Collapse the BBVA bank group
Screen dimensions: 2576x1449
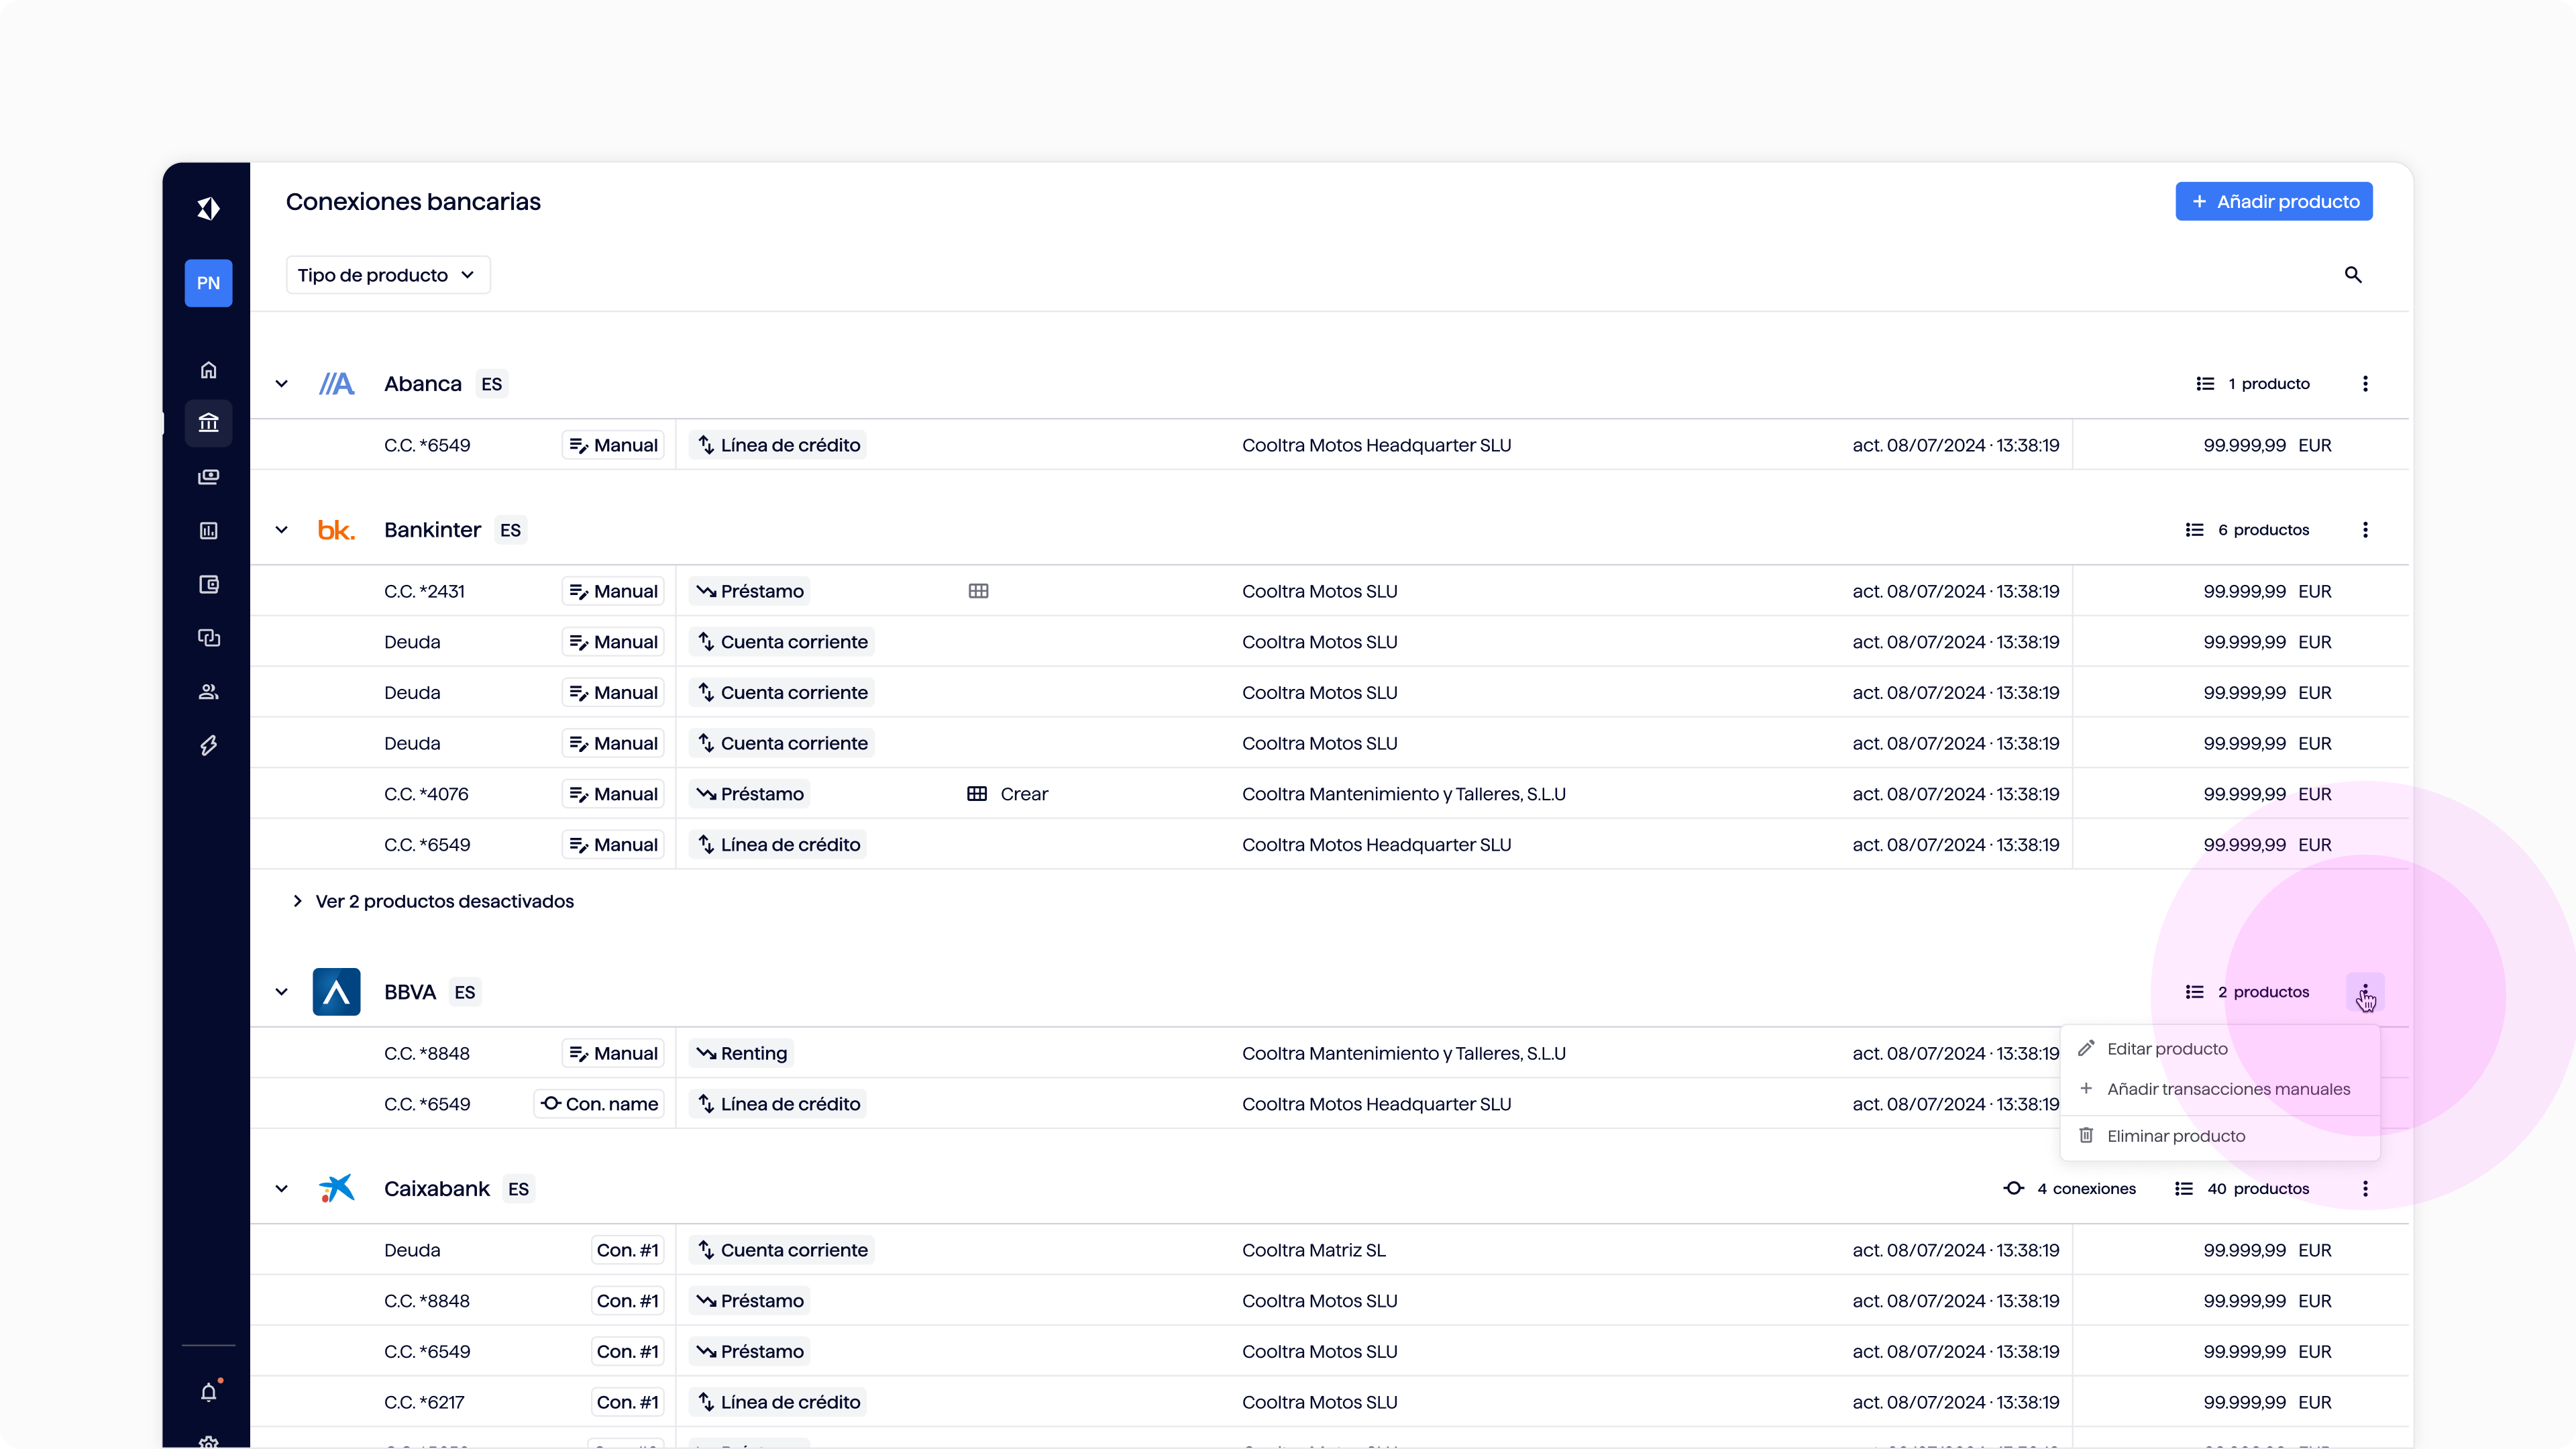tap(282, 992)
